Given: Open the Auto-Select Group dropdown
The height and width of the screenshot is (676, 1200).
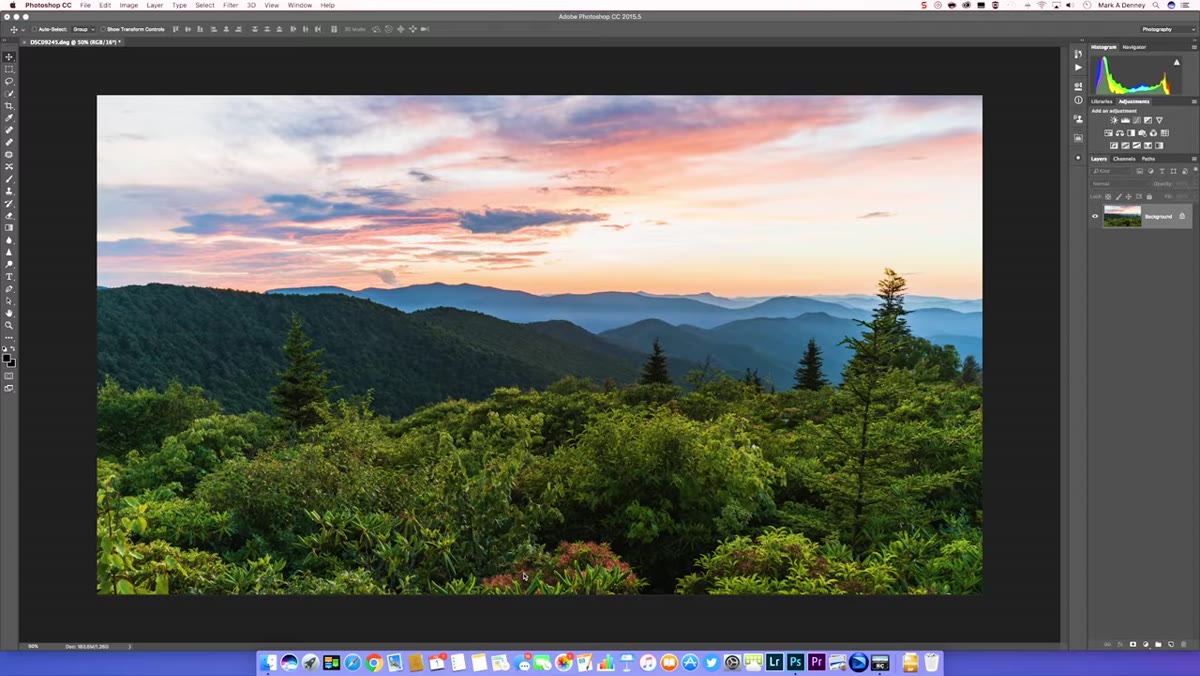Looking at the screenshot, I should (84, 29).
